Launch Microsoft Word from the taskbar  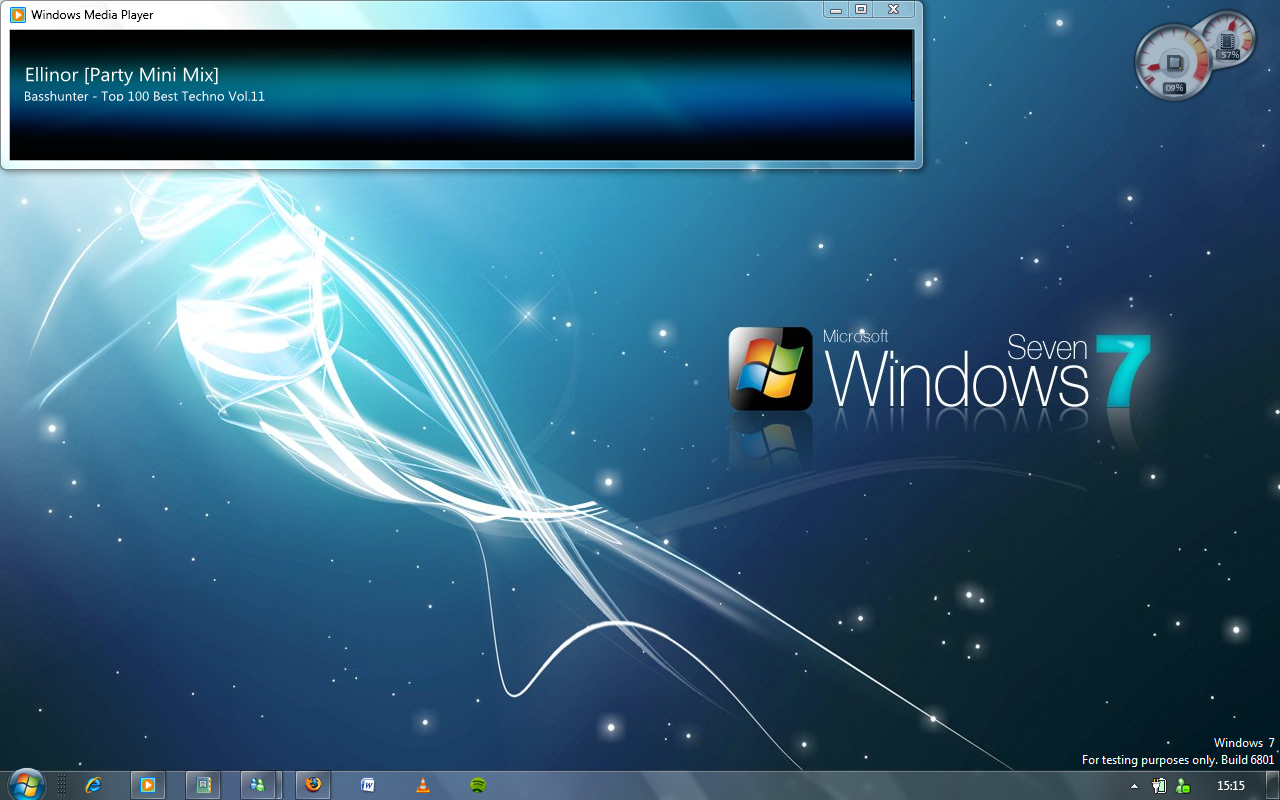pyautogui.click(x=368, y=785)
